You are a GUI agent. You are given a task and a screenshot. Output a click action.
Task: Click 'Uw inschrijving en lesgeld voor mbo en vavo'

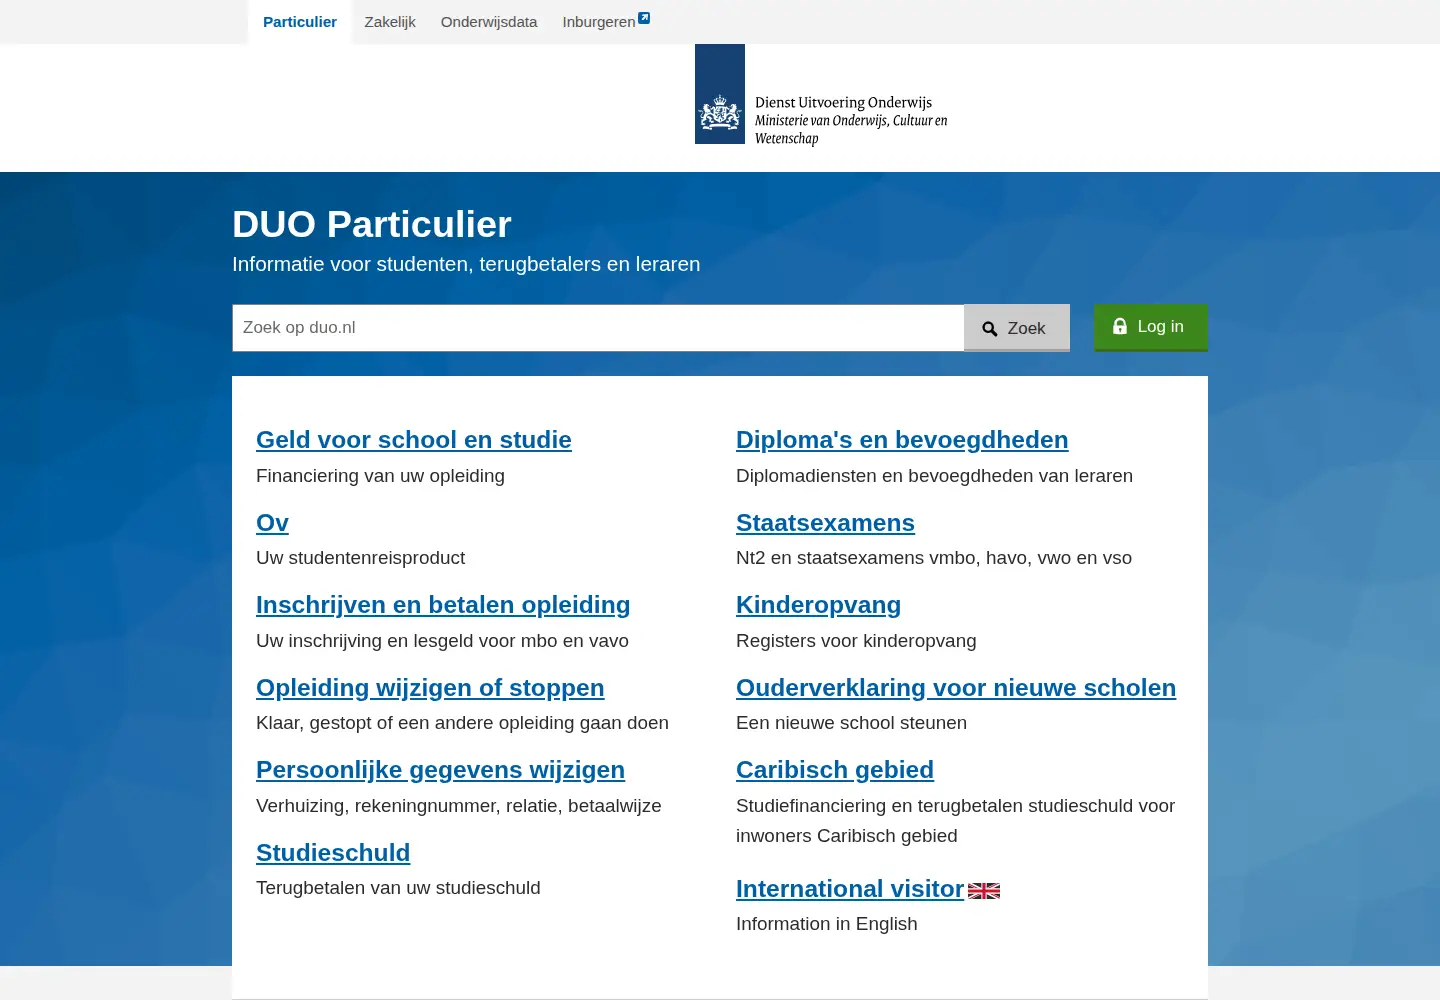pos(442,641)
